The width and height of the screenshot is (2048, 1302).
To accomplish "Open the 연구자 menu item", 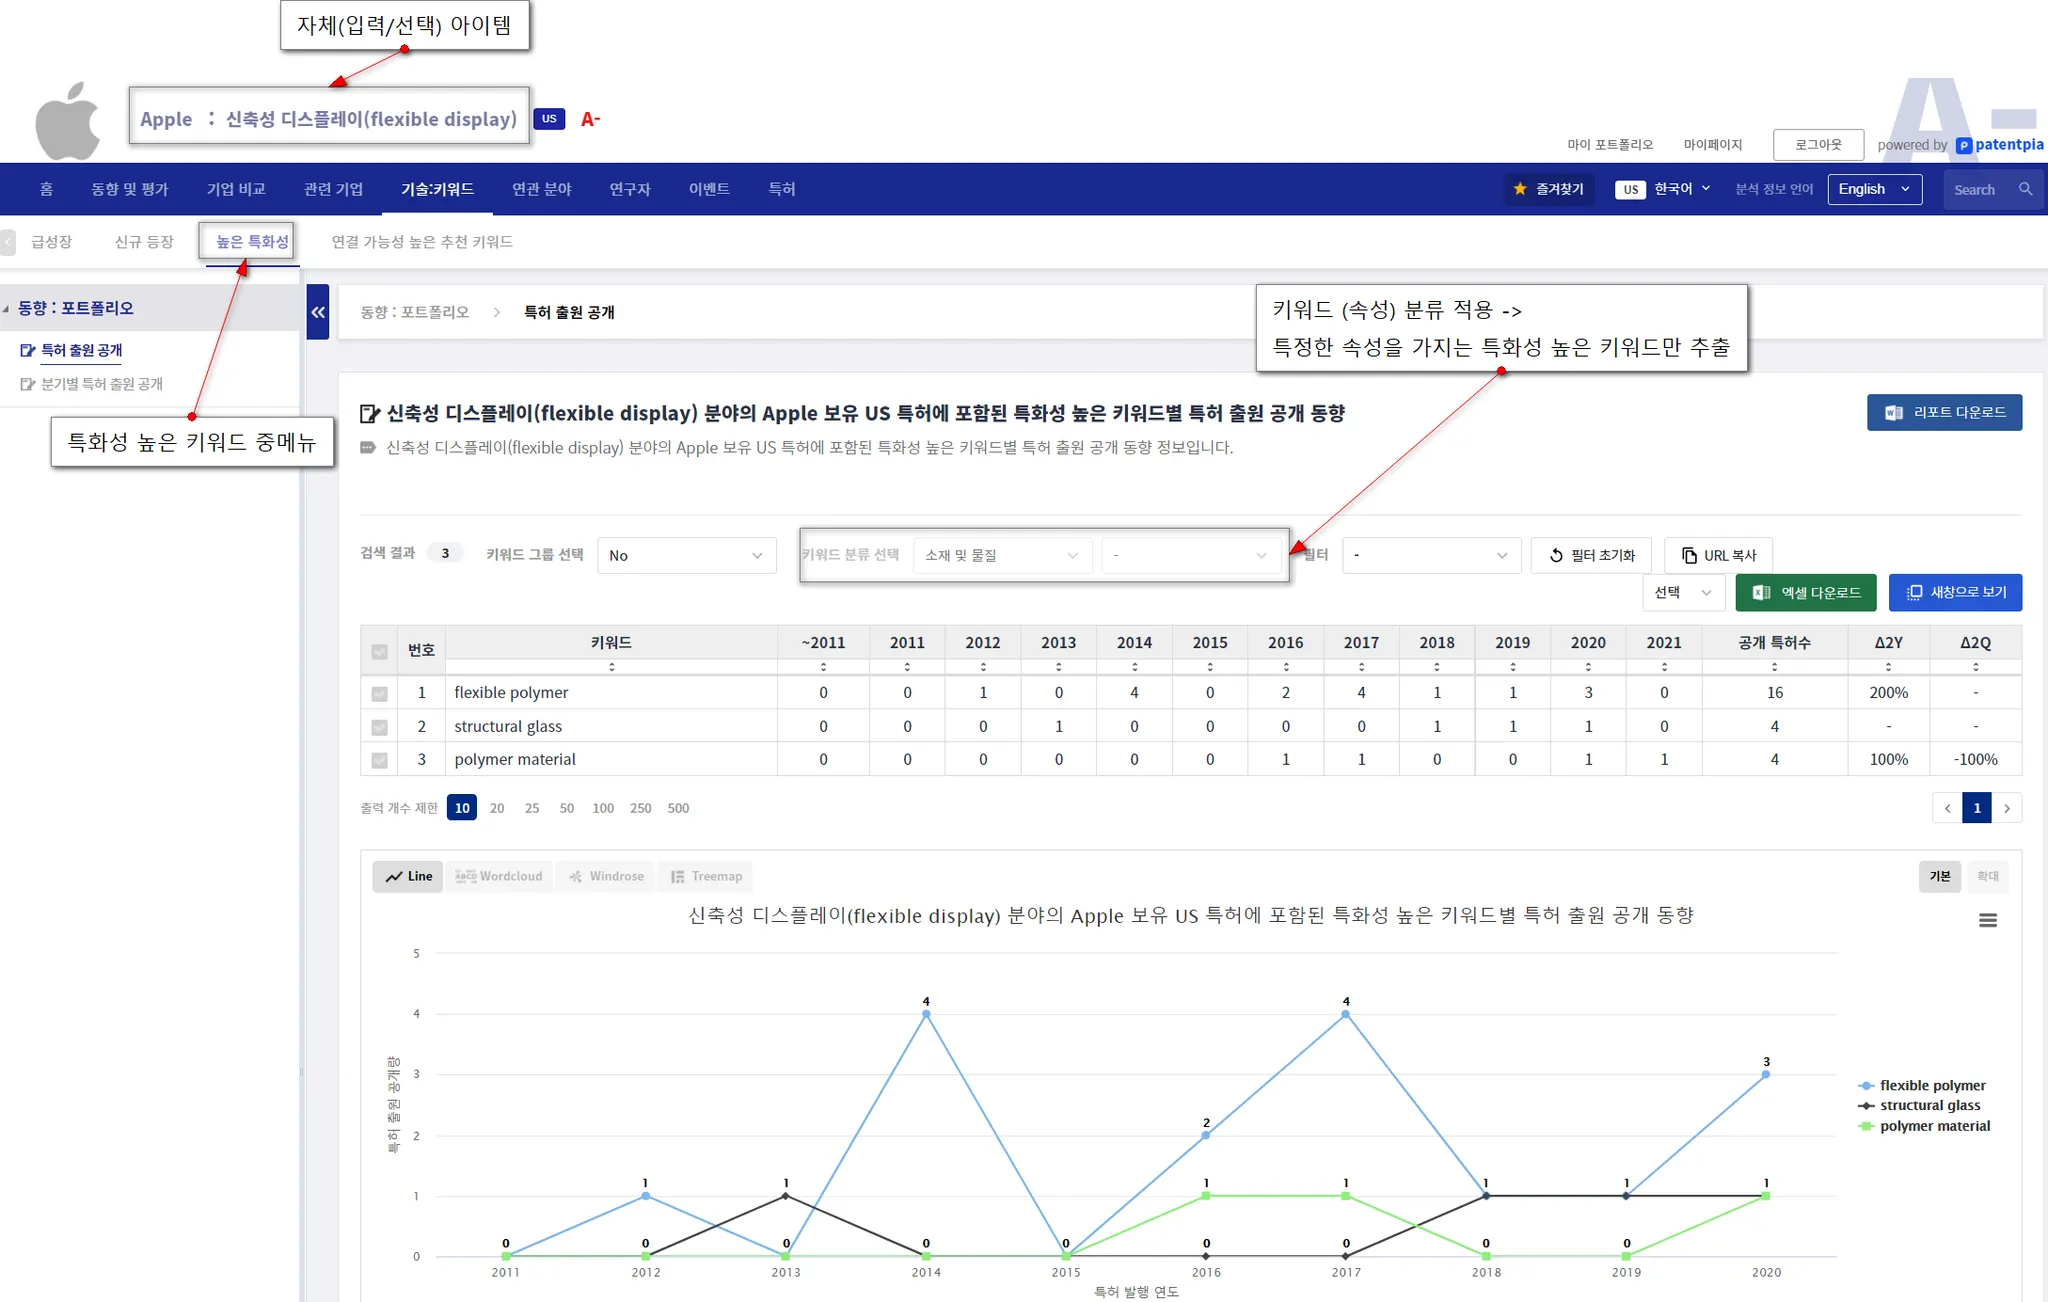I will [629, 189].
